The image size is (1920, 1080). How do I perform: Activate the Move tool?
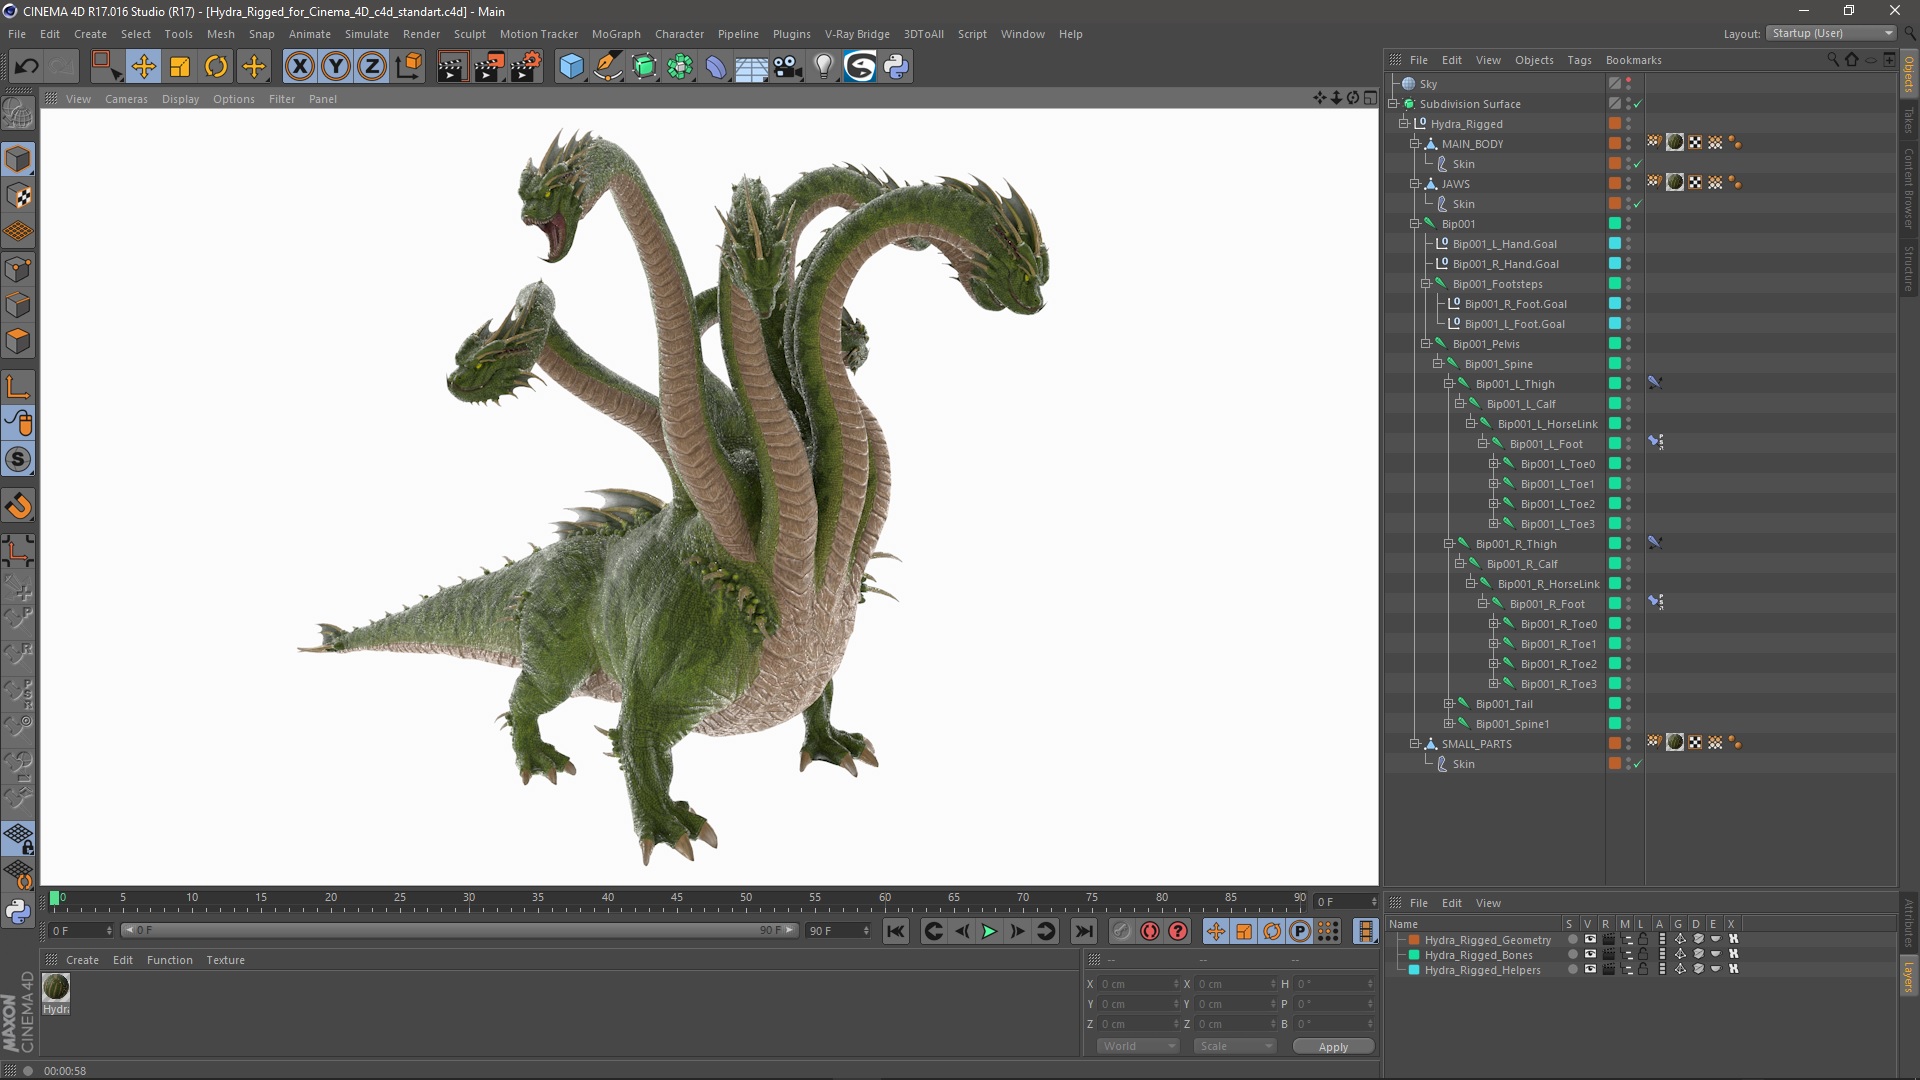click(143, 67)
